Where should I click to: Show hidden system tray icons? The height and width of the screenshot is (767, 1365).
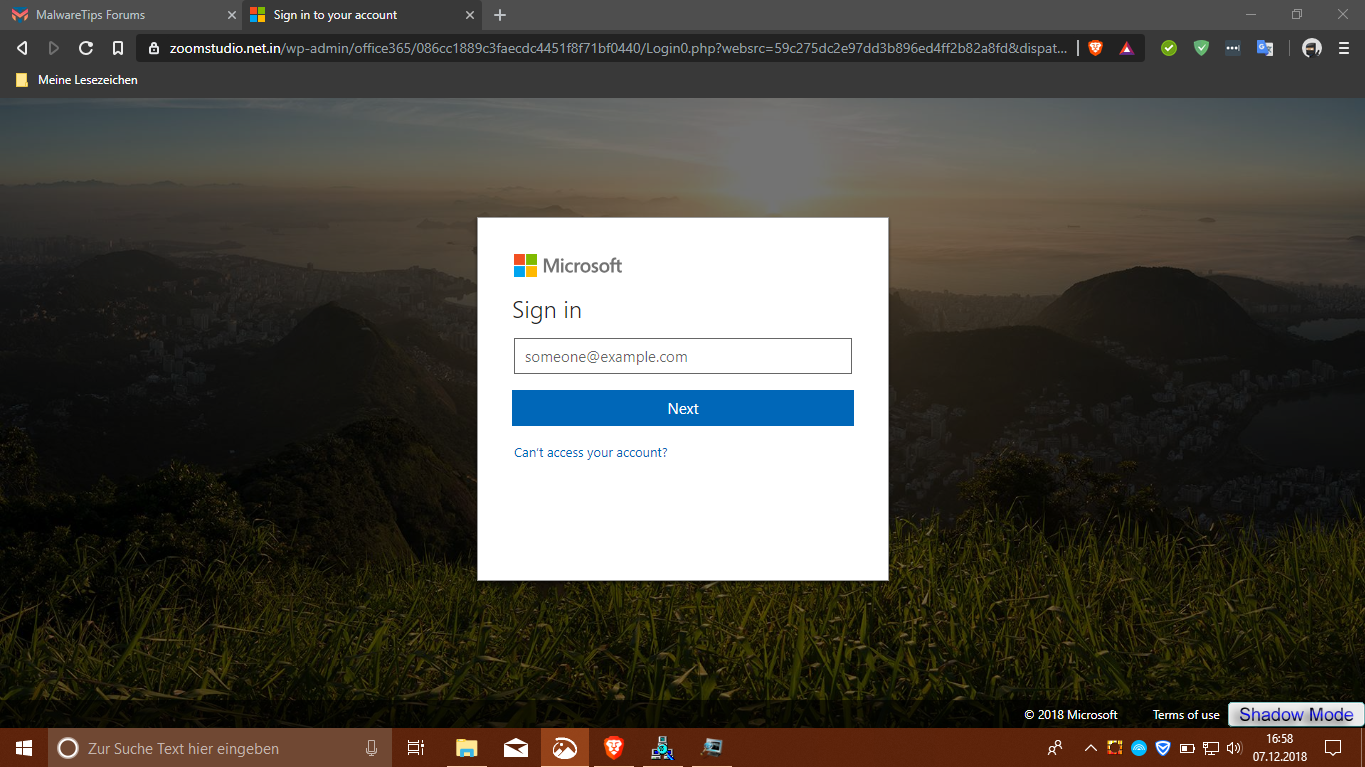(x=1090, y=747)
